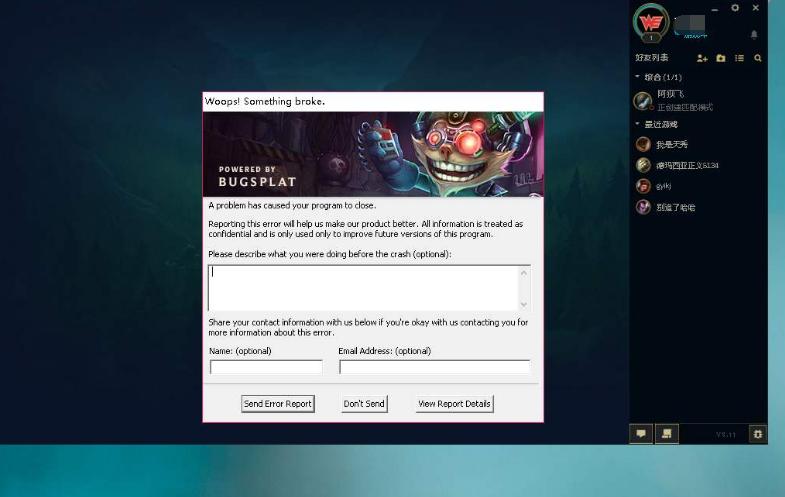The height and width of the screenshot is (497, 785).
Task: Select recent player gyikj
Action: coord(663,186)
